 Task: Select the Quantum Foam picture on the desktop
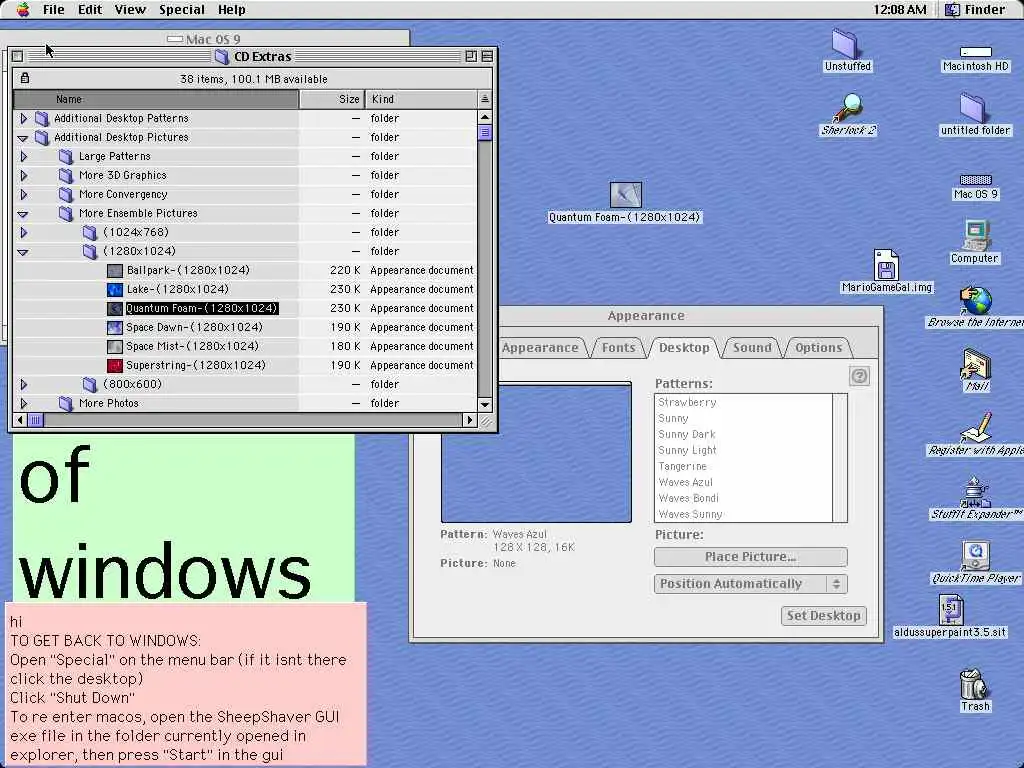625,195
